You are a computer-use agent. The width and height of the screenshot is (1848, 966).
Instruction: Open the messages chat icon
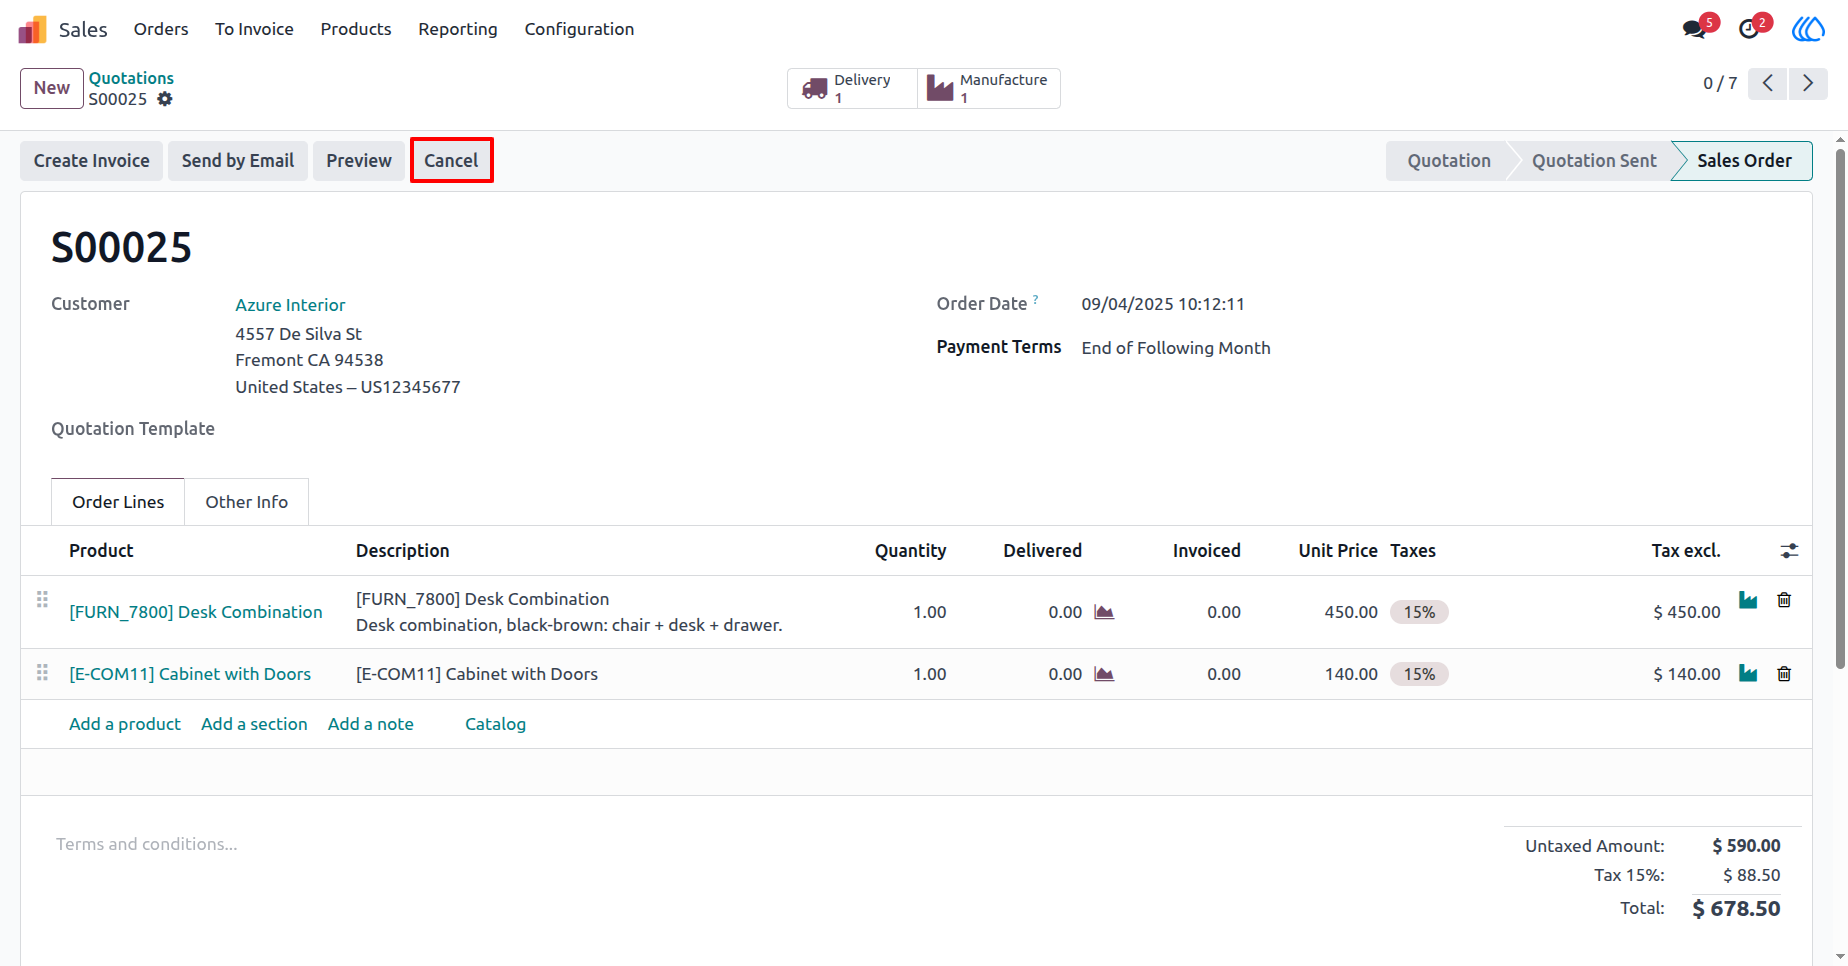coord(1695,29)
